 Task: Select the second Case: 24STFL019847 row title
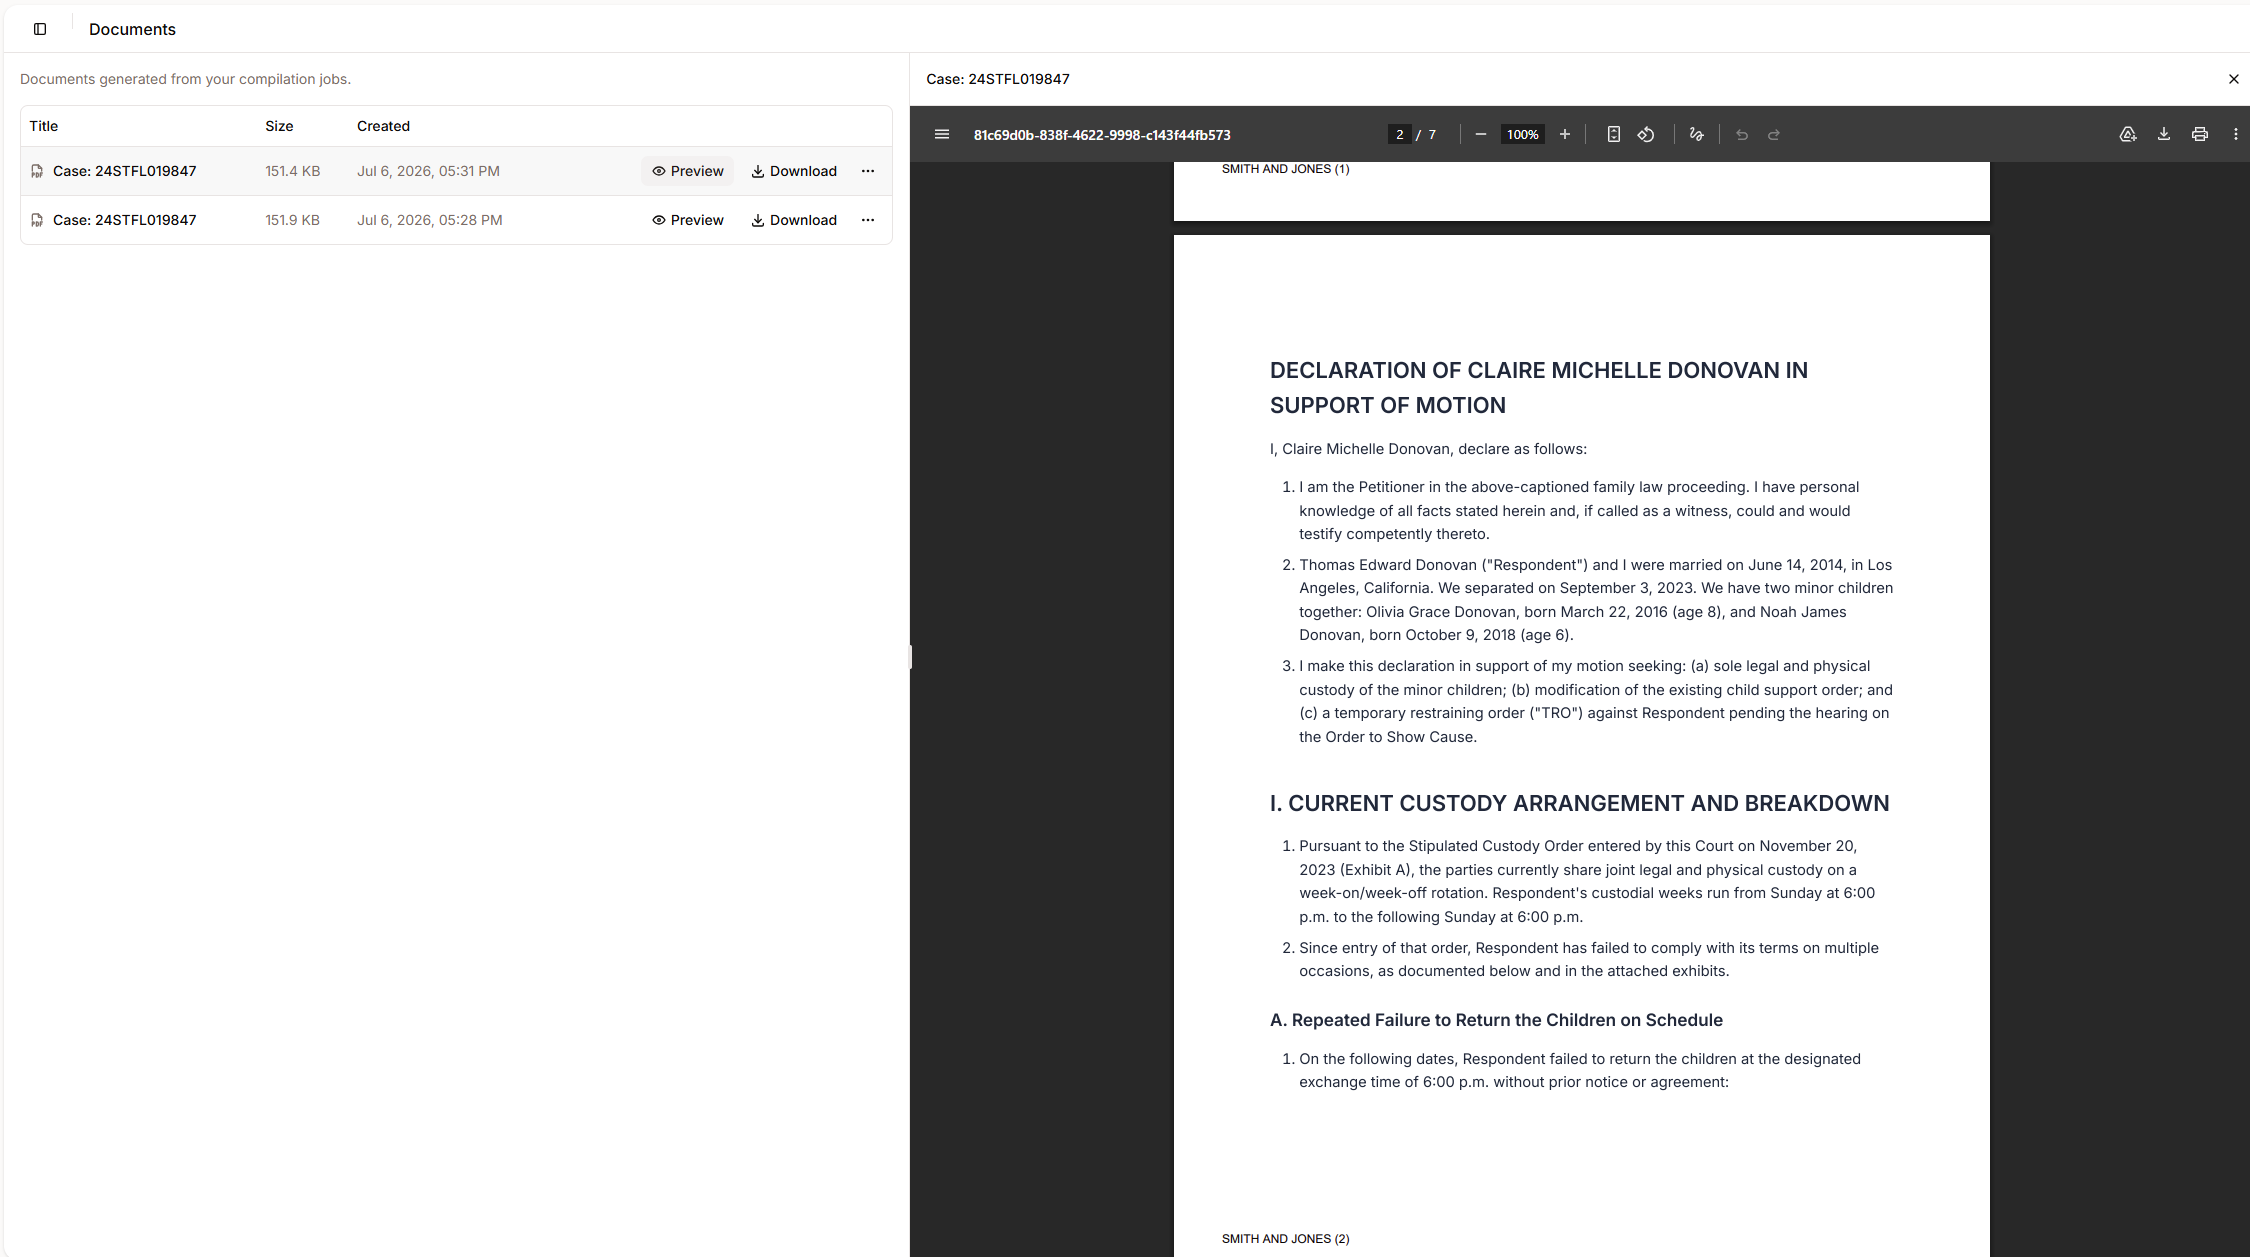125,220
